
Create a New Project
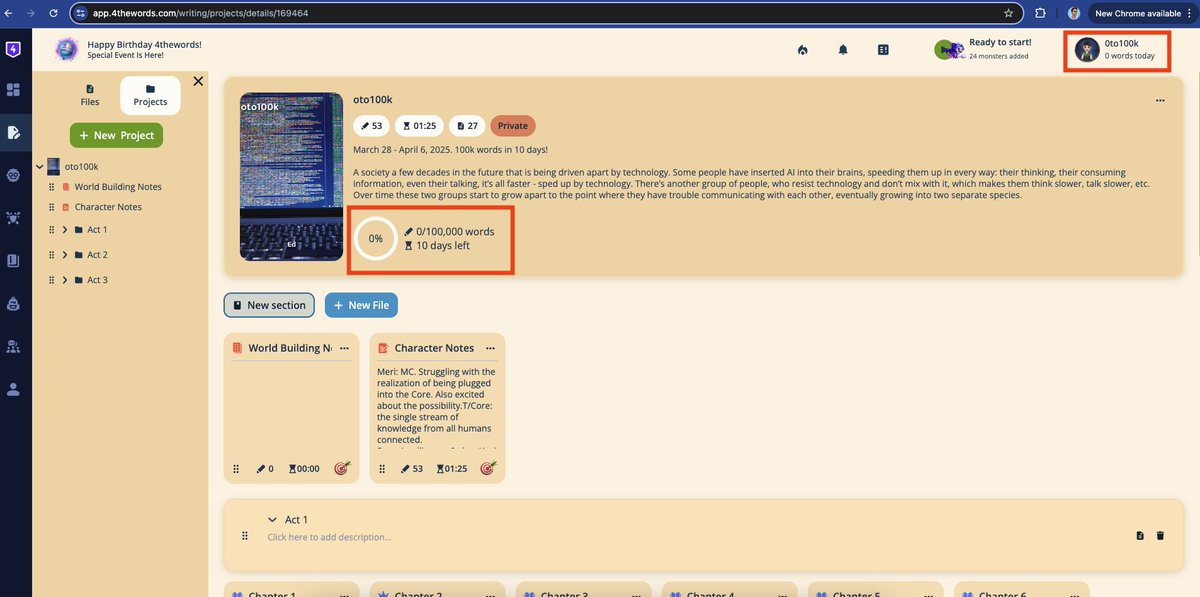click(116, 135)
